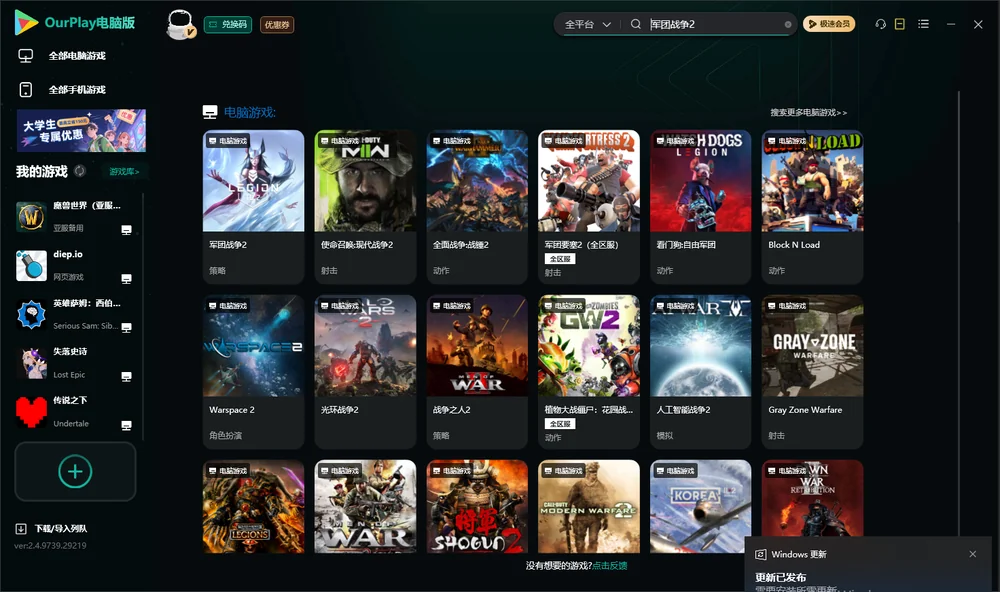Clear the search field text
This screenshot has width=1000, height=592.
tap(788, 25)
